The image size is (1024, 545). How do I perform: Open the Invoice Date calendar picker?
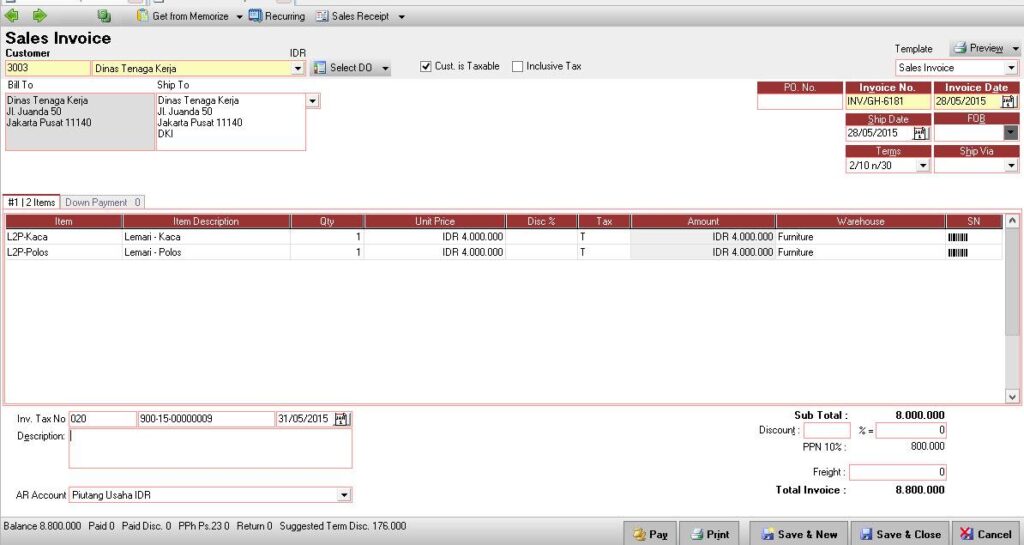click(1008, 101)
